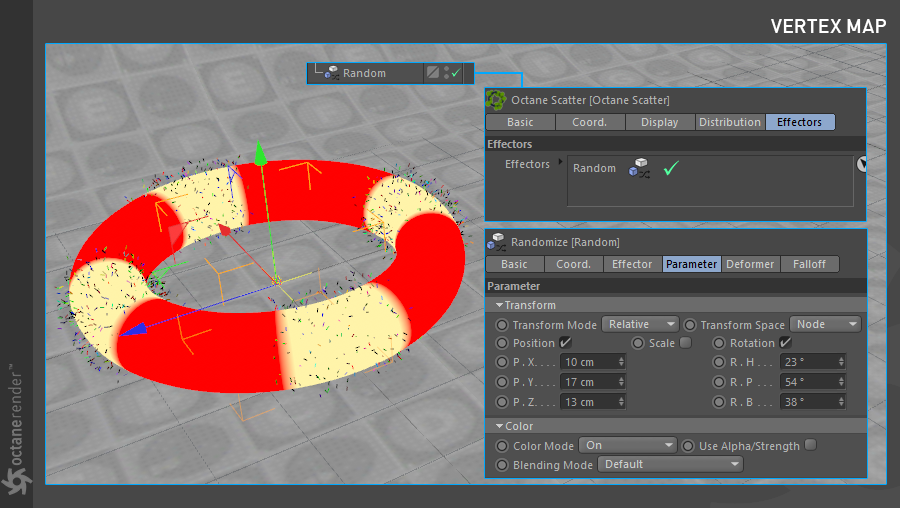Switch to the Distribution tab
Screen dimensions: 900x508
(x=729, y=122)
